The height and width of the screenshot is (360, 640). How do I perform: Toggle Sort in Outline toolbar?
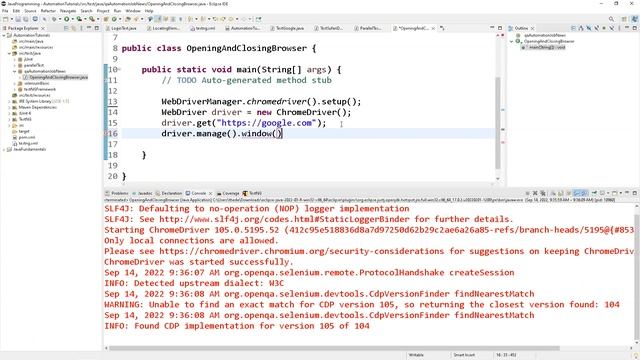581,28
